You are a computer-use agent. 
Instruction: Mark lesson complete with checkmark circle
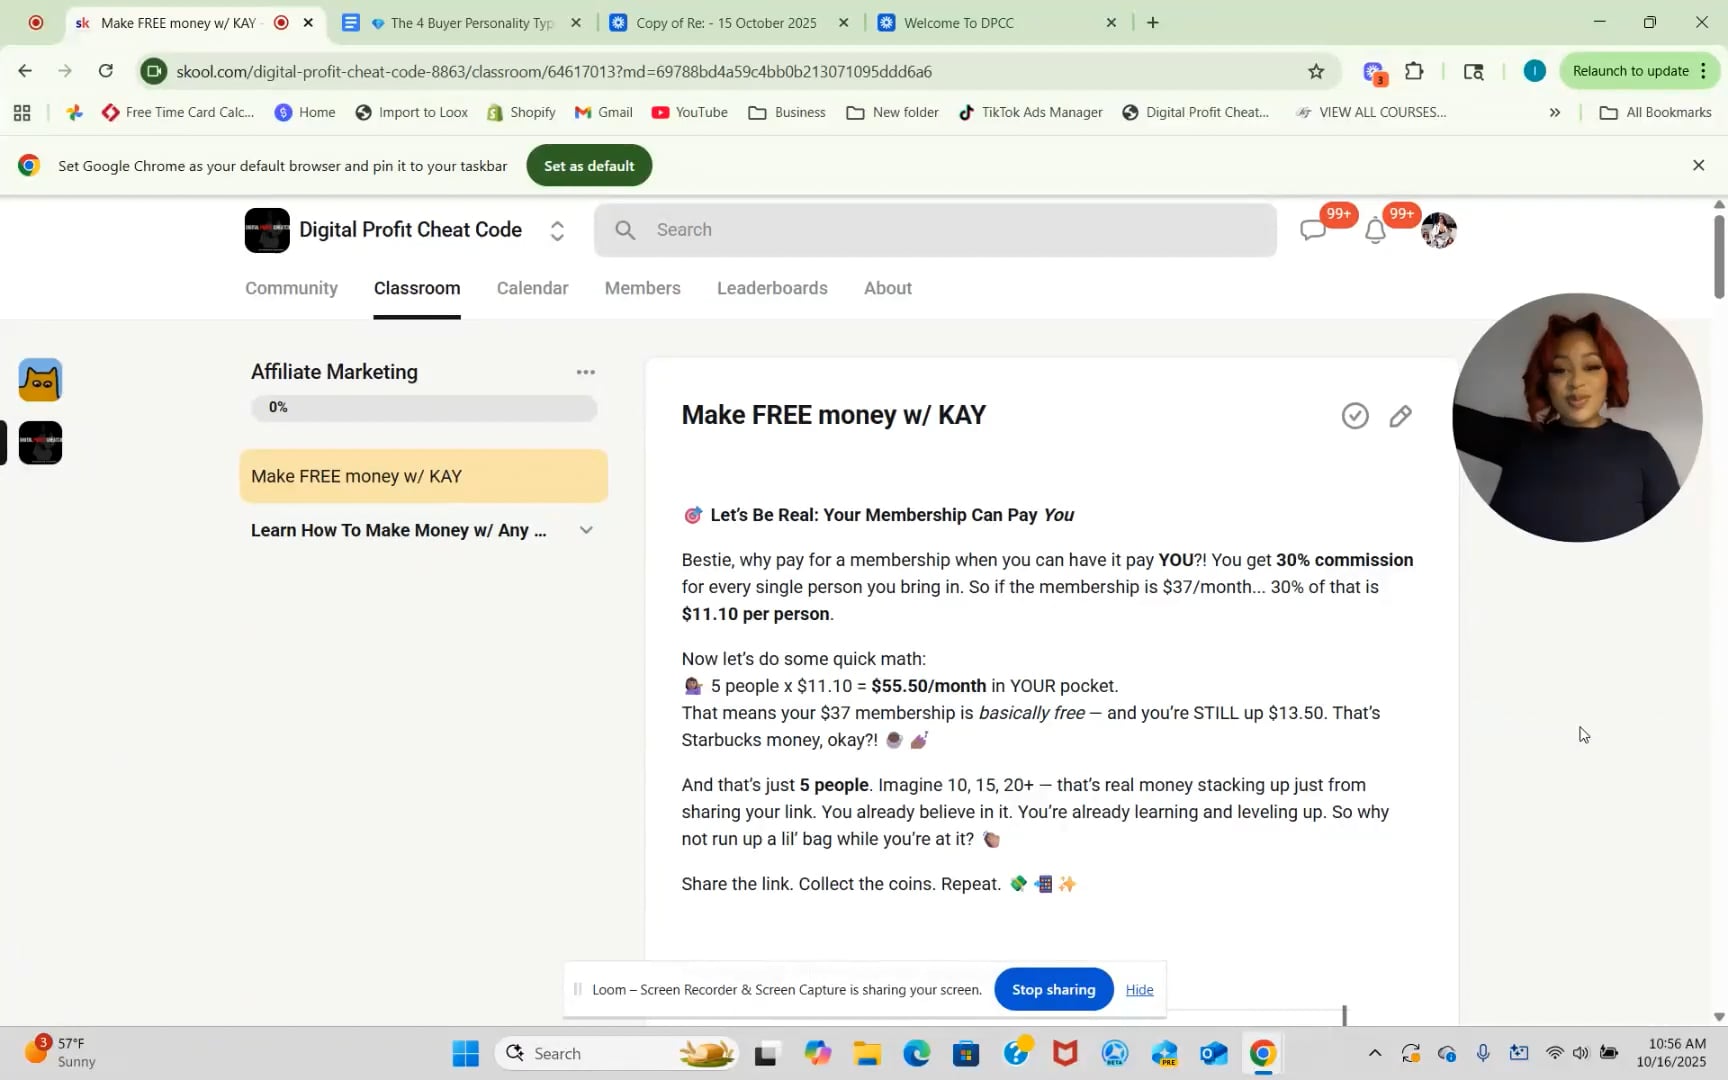tap(1355, 416)
